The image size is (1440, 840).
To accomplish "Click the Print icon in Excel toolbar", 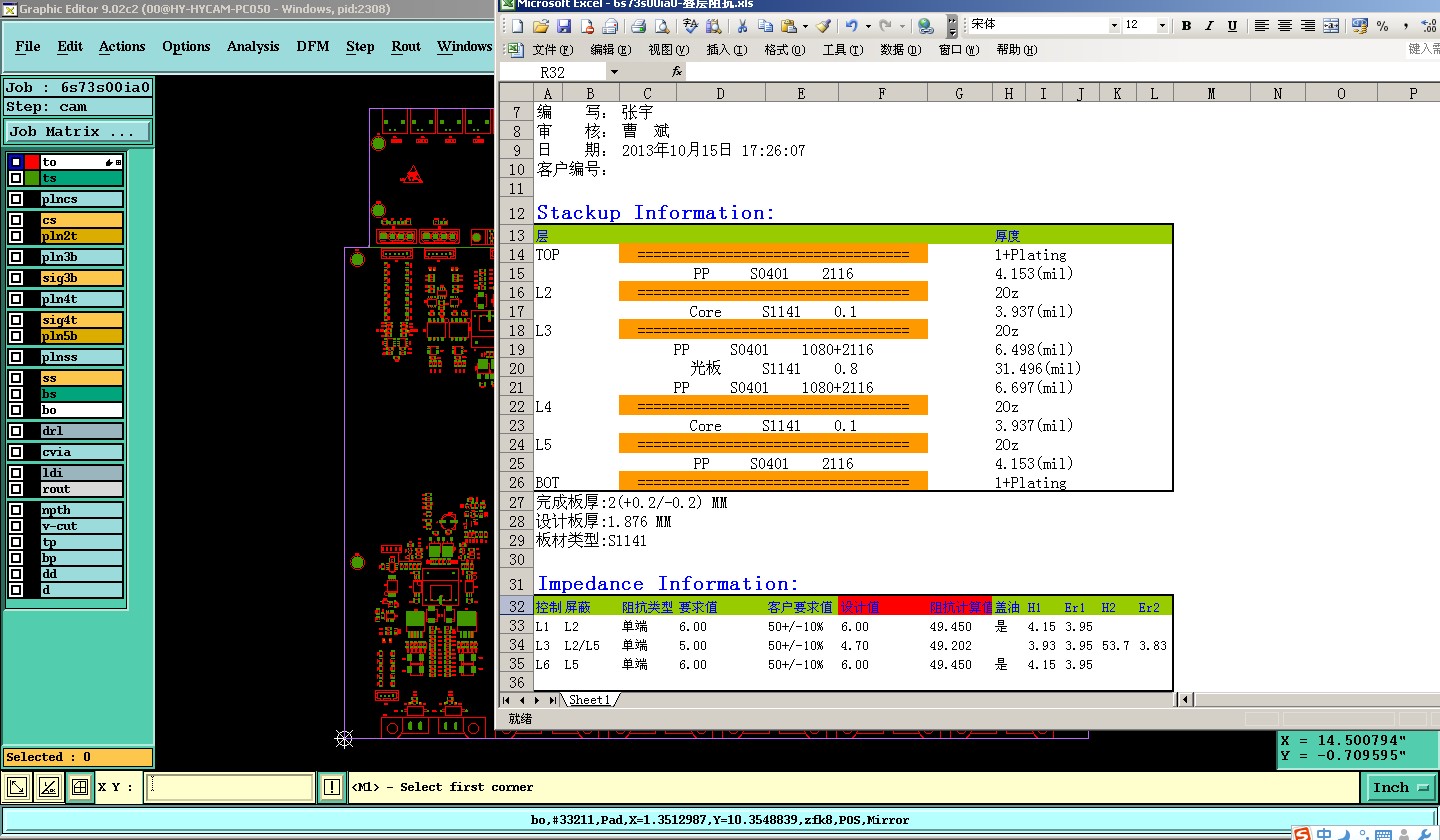I will click(637, 26).
